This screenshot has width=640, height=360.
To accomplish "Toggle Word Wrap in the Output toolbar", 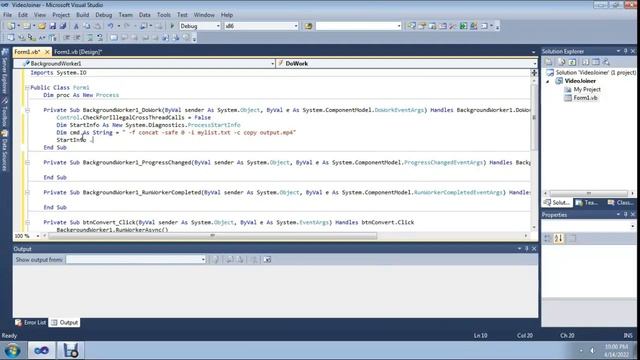I will pyautogui.click(x=267, y=260).
